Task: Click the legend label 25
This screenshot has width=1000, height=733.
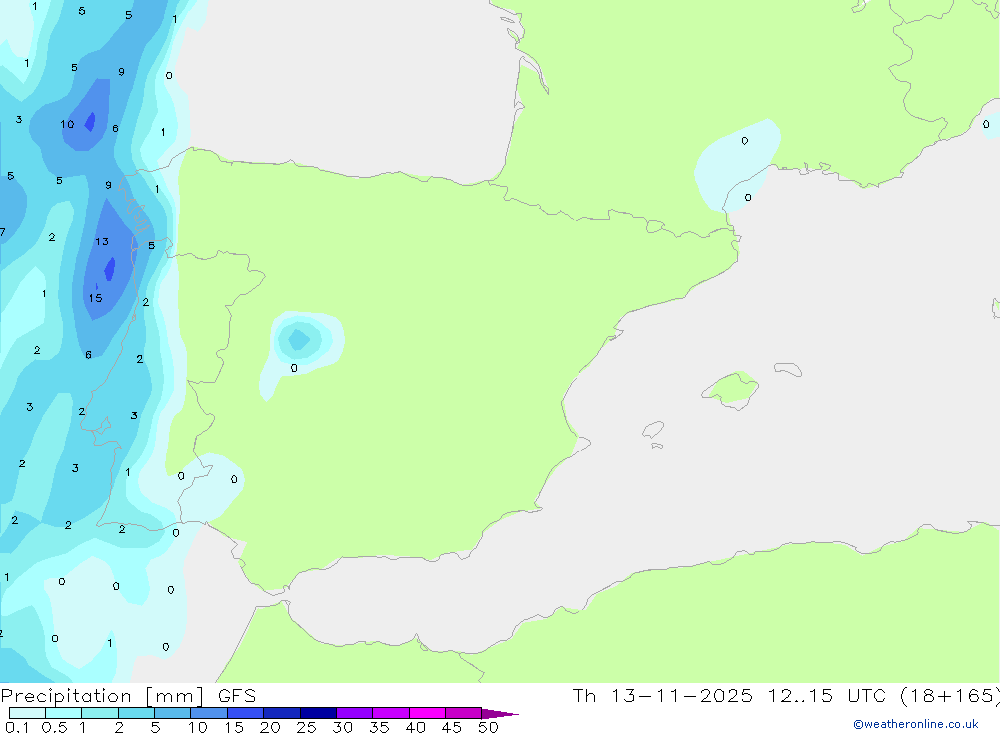Action: tap(306, 727)
